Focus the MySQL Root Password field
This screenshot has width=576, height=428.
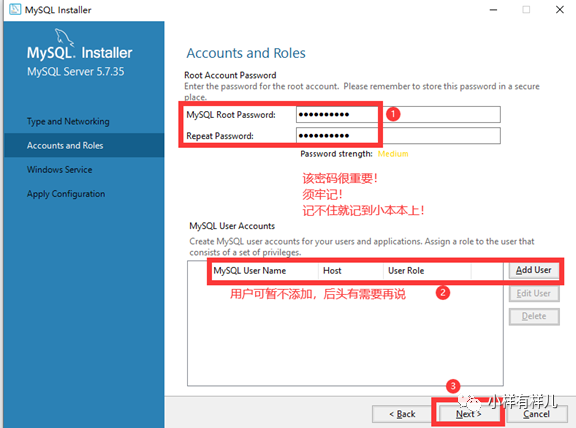click(398, 115)
